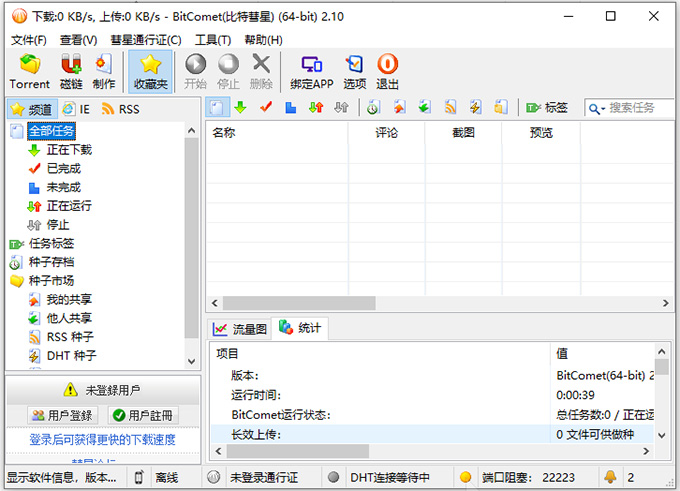Click the RSS torrents icon in the filter bar
Image resolution: width=680 pixels, height=491 pixels.
(450, 107)
